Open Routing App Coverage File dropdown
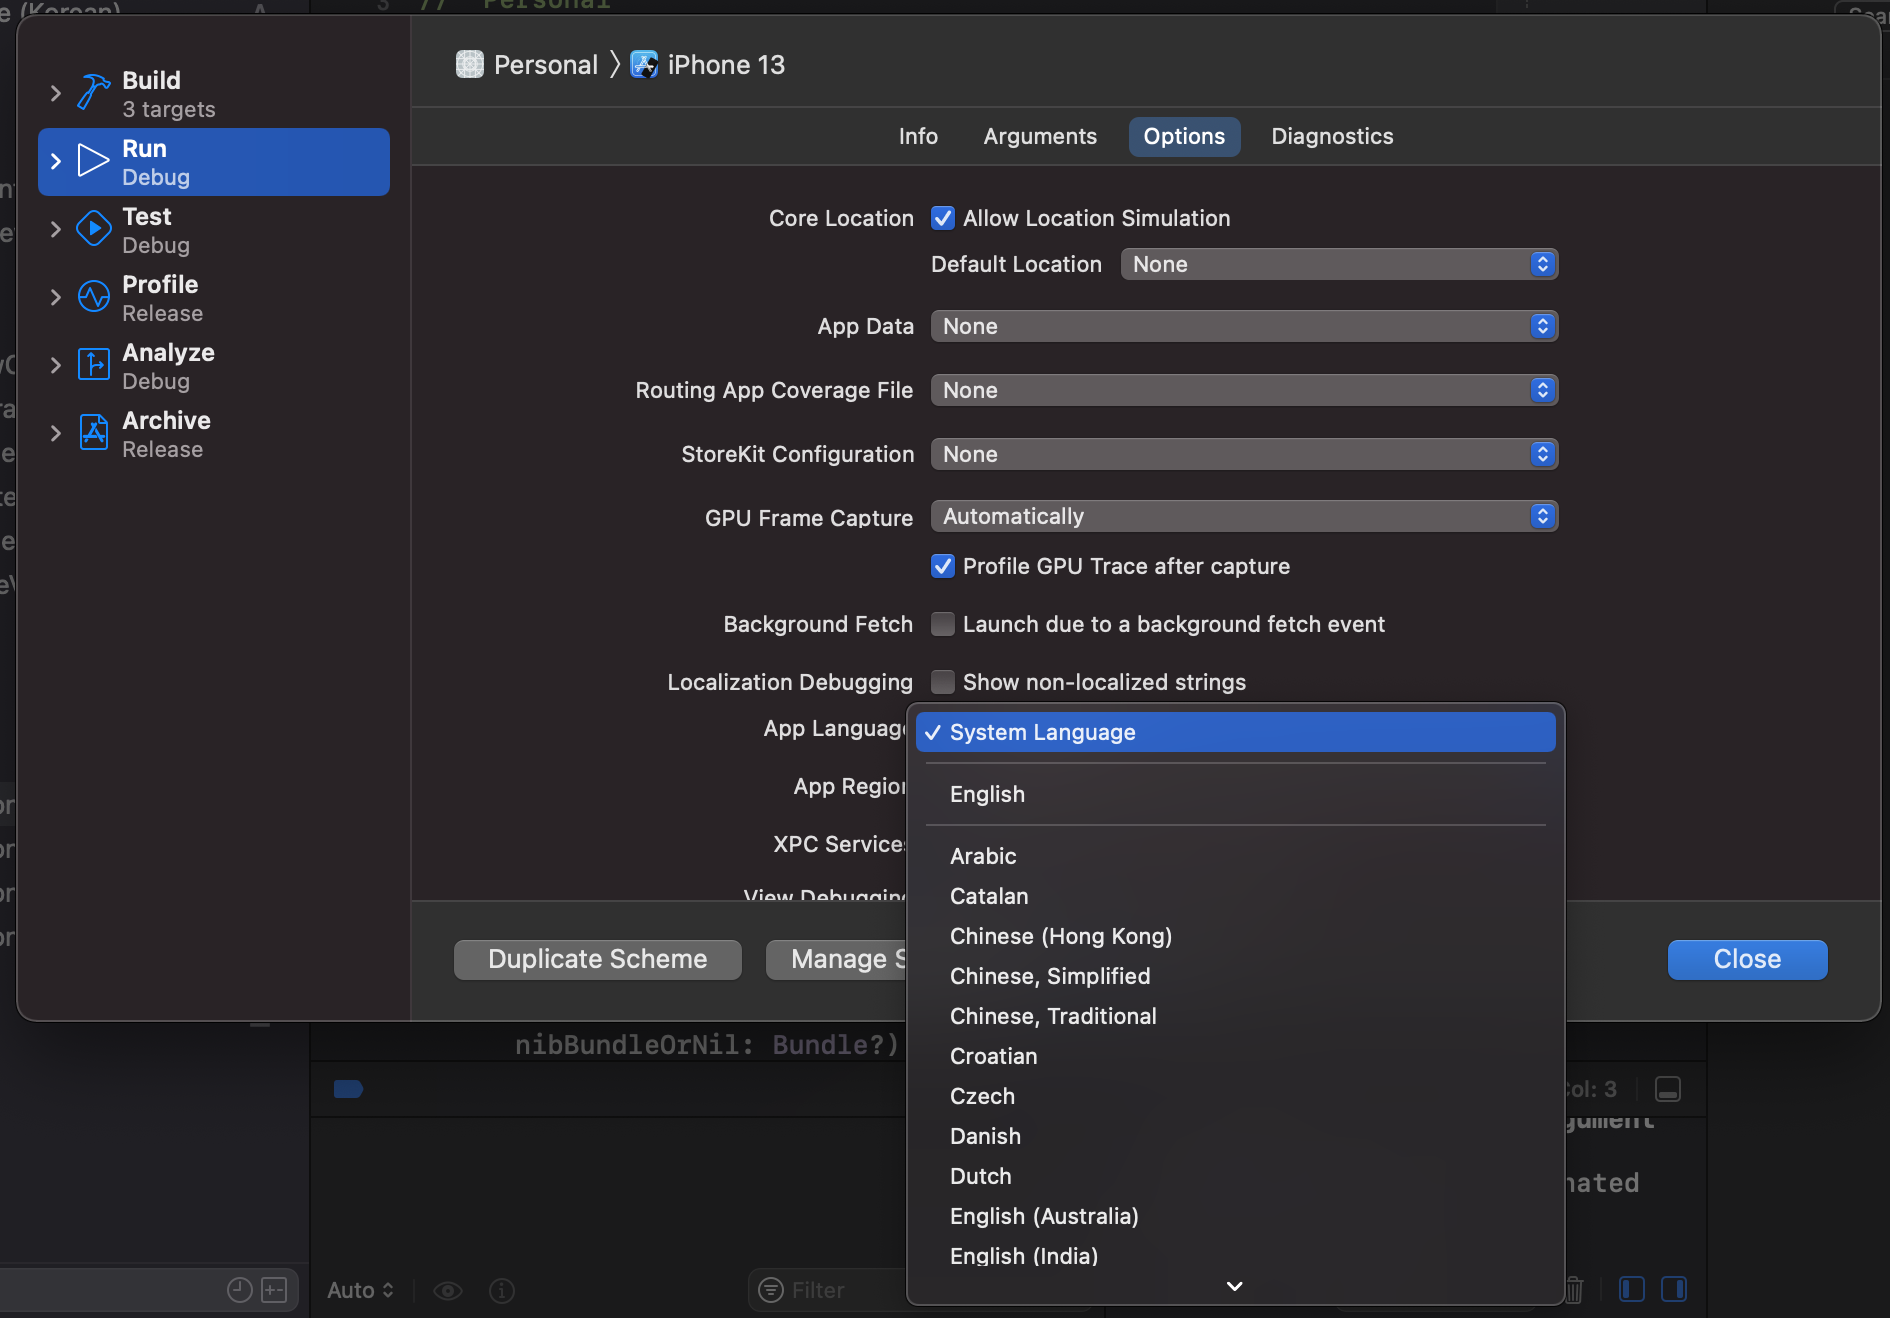This screenshot has height=1318, width=1890. pyautogui.click(x=1244, y=390)
